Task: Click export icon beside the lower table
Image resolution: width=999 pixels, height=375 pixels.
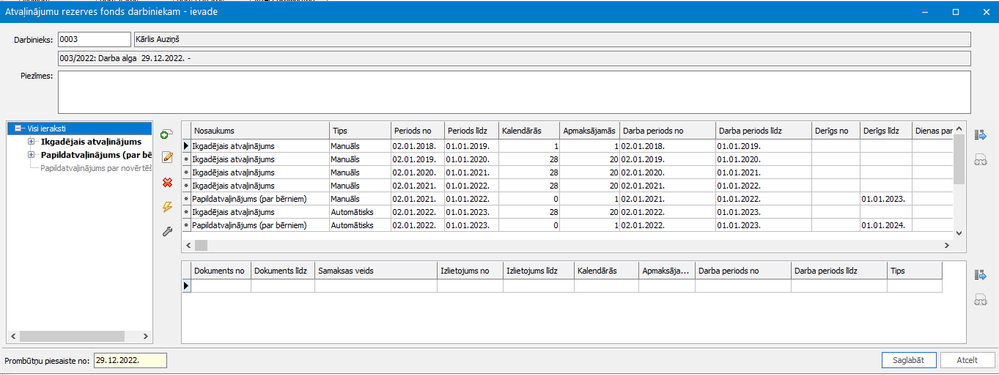Action: pyautogui.click(x=980, y=275)
